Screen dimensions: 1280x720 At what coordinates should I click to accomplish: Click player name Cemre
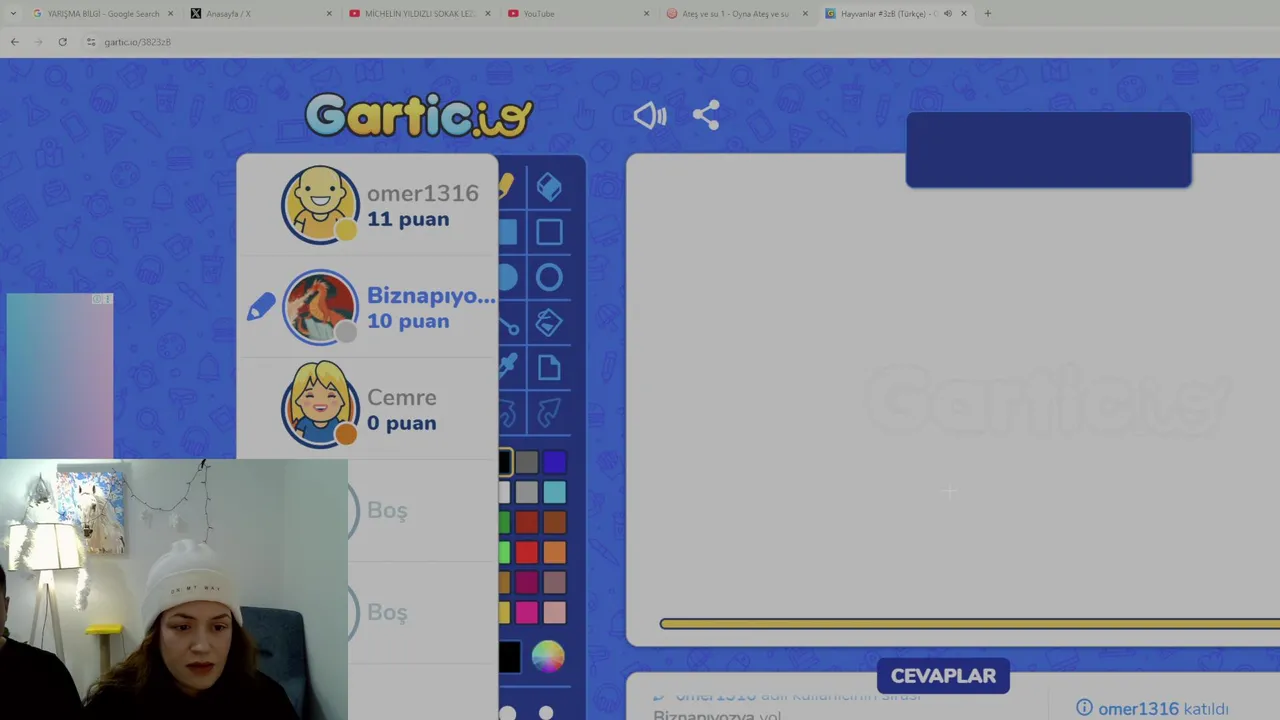click(401, 397)
